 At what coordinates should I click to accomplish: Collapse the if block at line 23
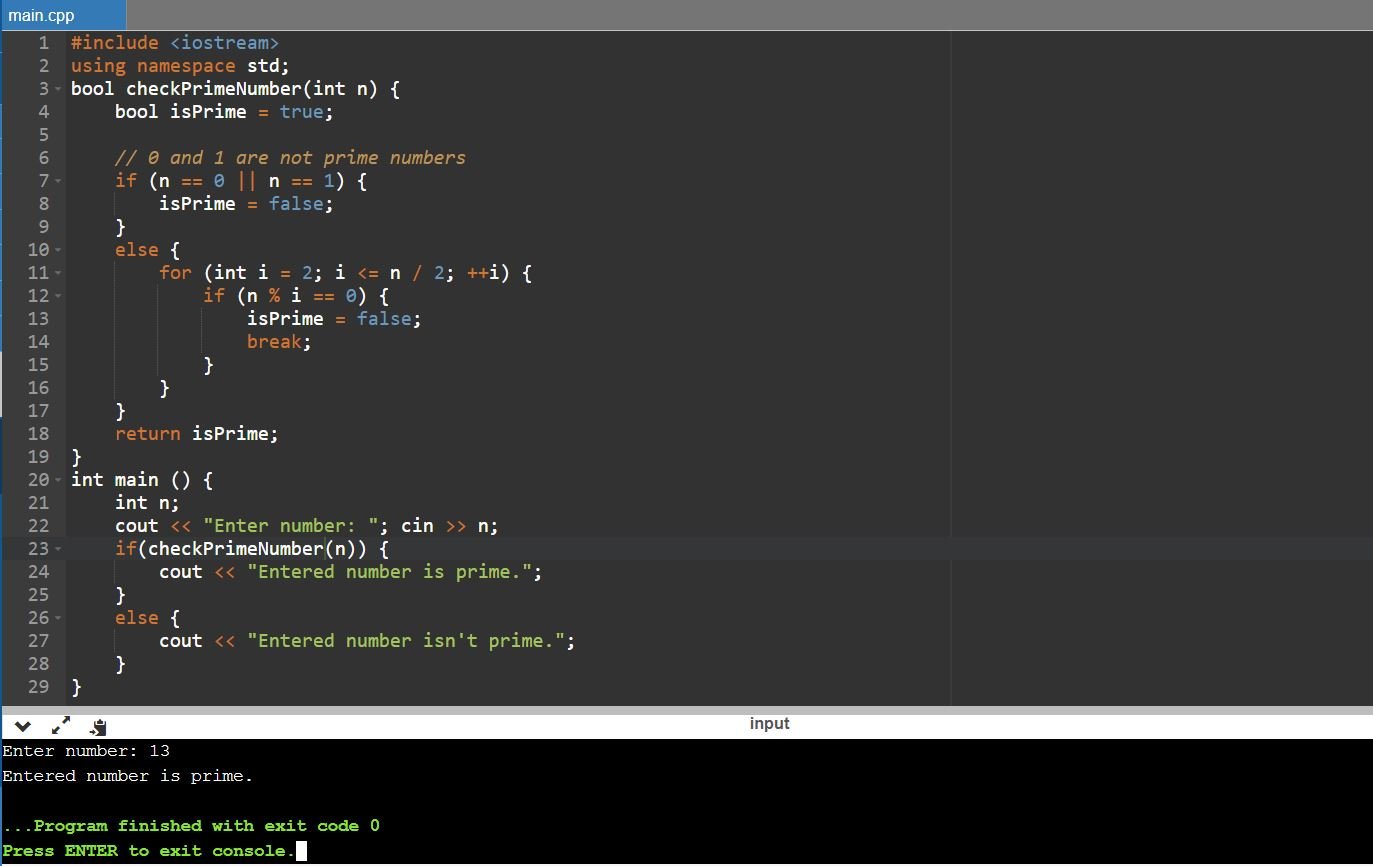click(58, 549)
